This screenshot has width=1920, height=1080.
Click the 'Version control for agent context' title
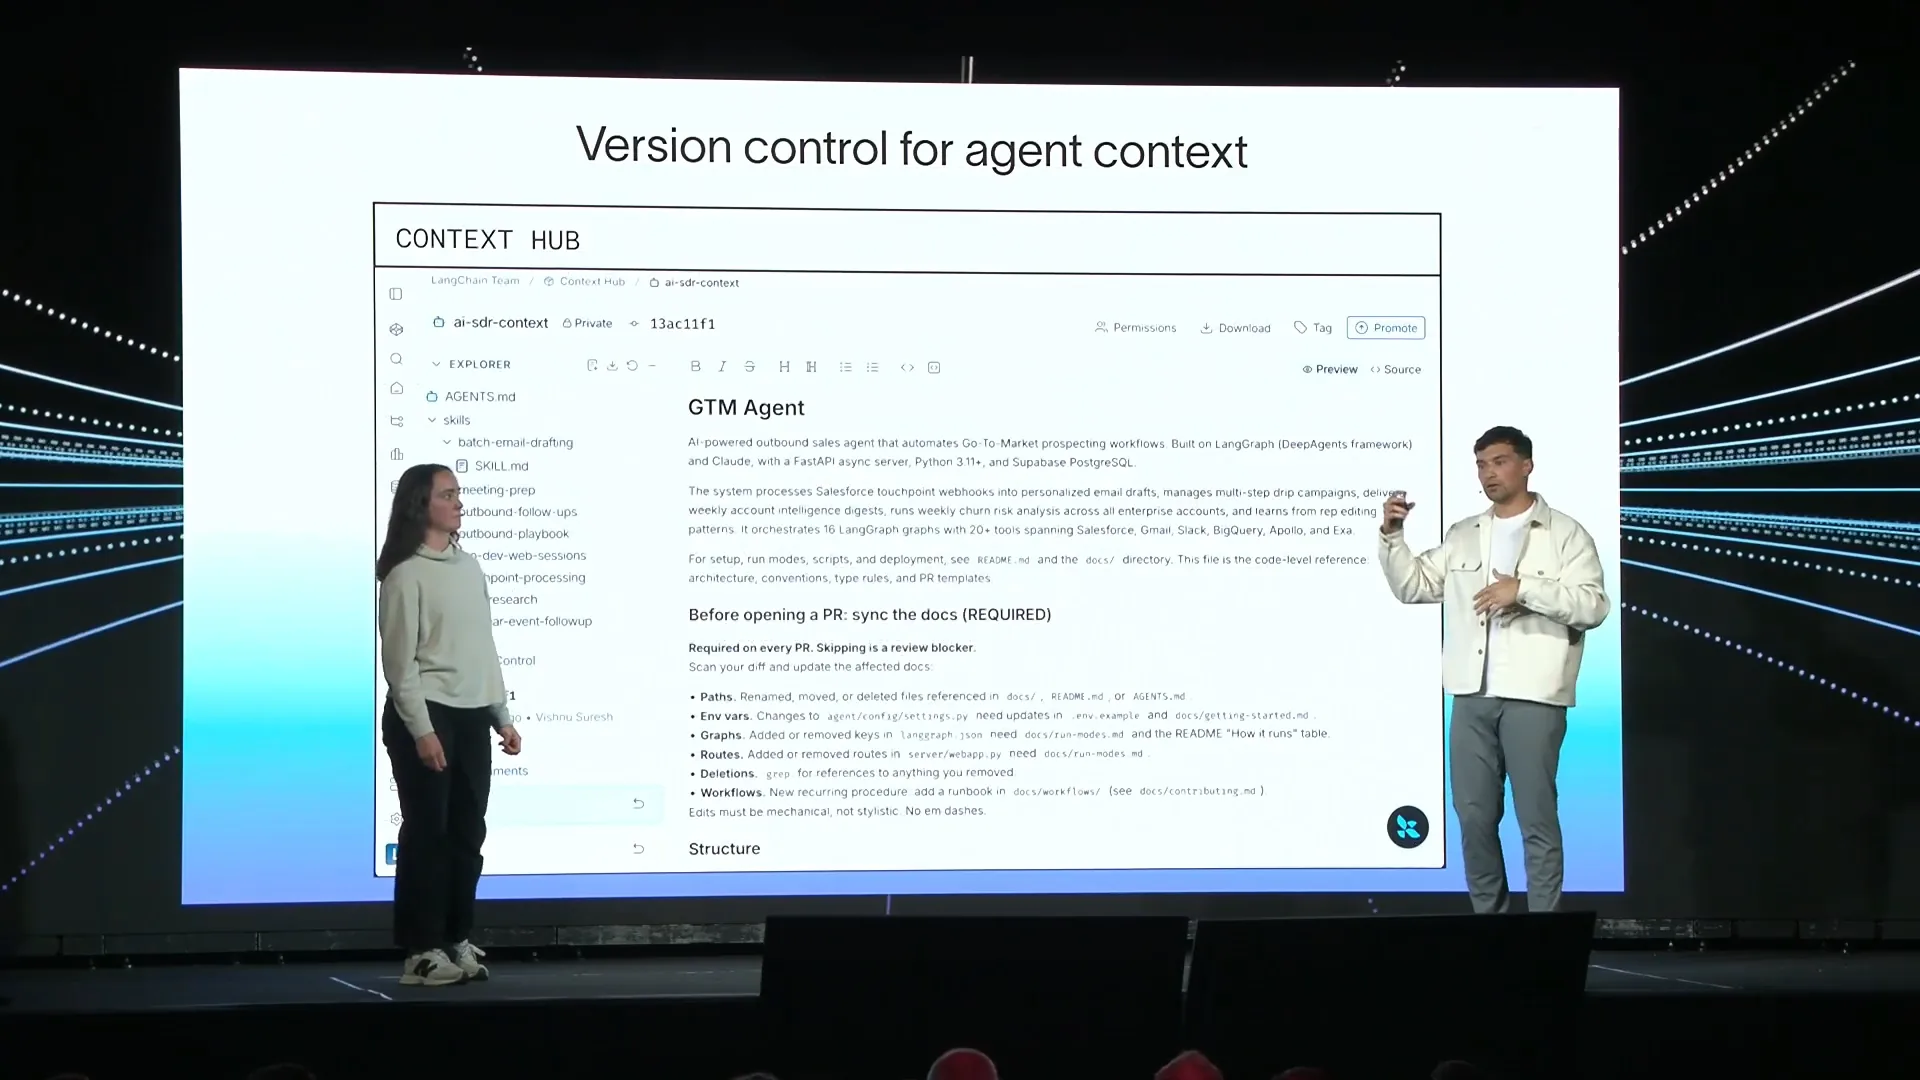point(911,148)
